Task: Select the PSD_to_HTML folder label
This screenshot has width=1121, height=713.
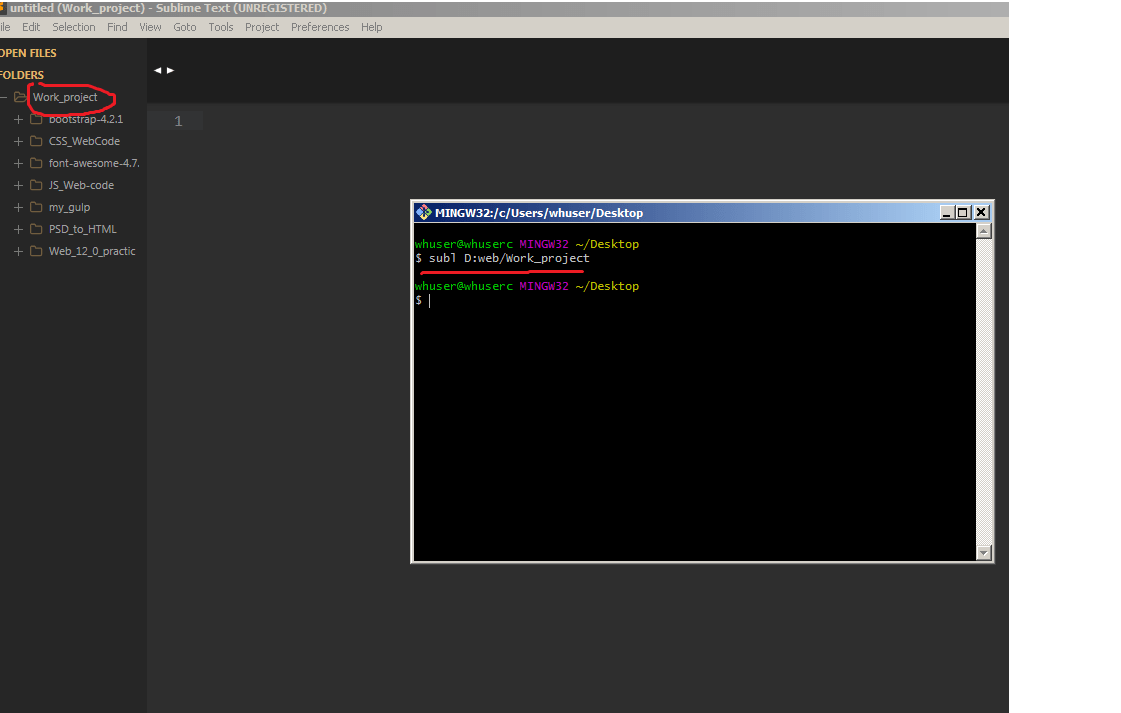Action: click(x=83, y=230)
